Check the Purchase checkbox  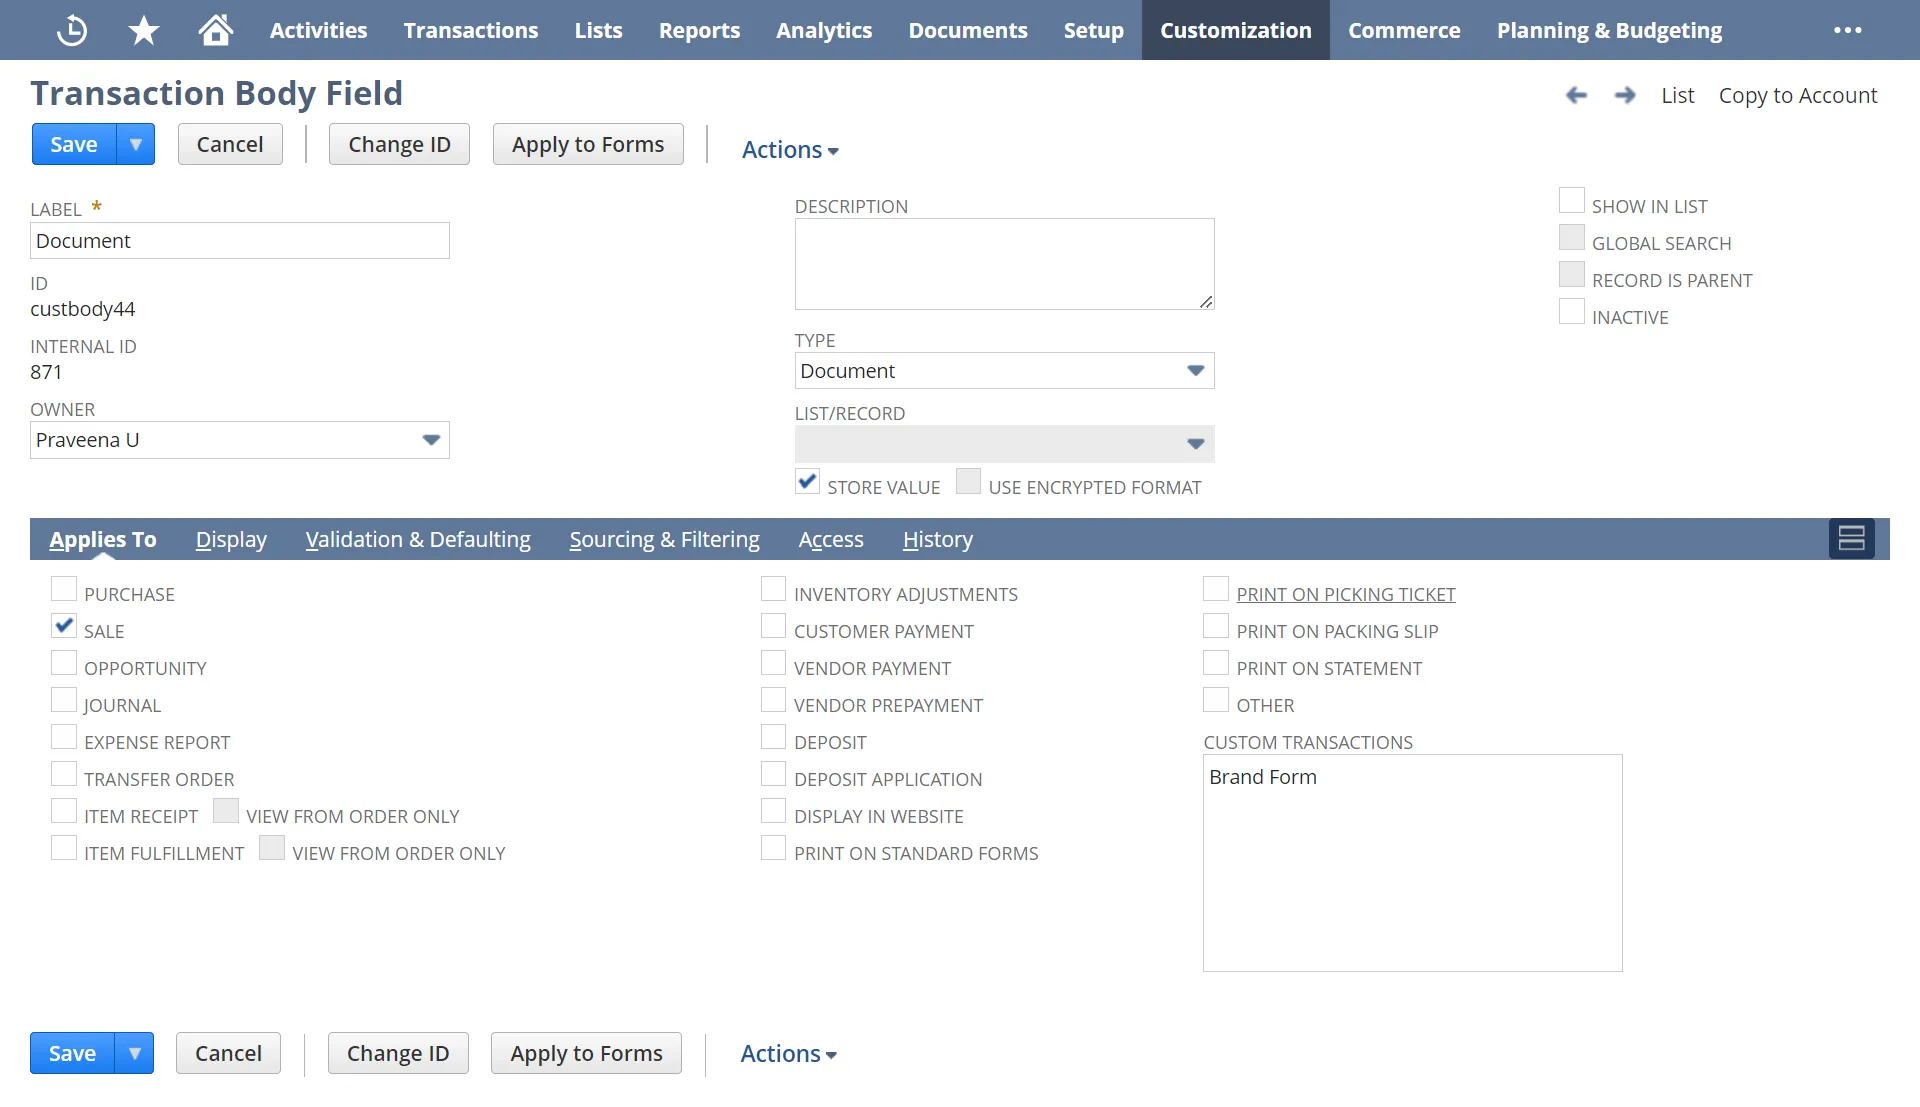click(x=64, y=589)
